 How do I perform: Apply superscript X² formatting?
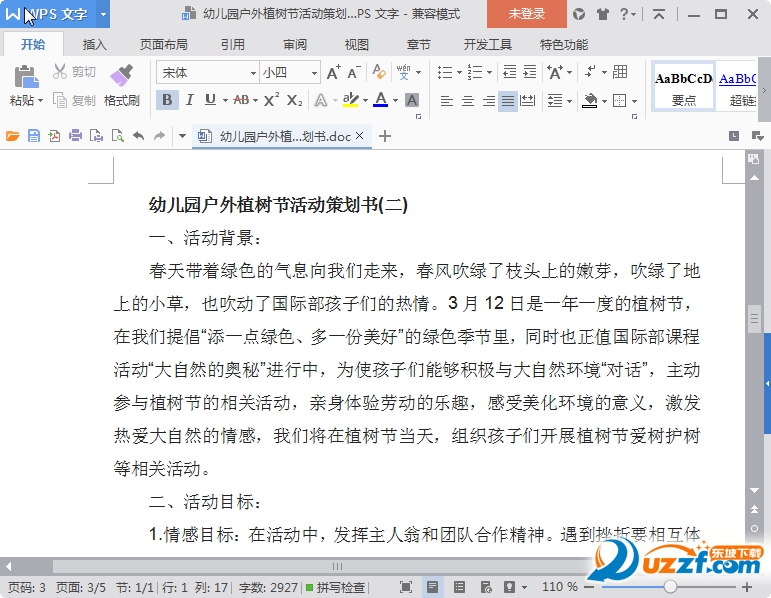(271, 100)
